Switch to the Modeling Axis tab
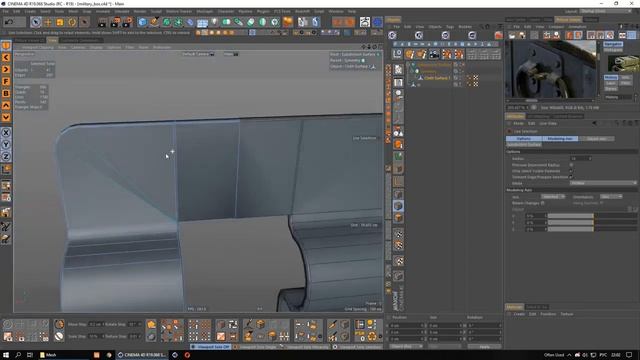640x360 pixels. (560, 139)
